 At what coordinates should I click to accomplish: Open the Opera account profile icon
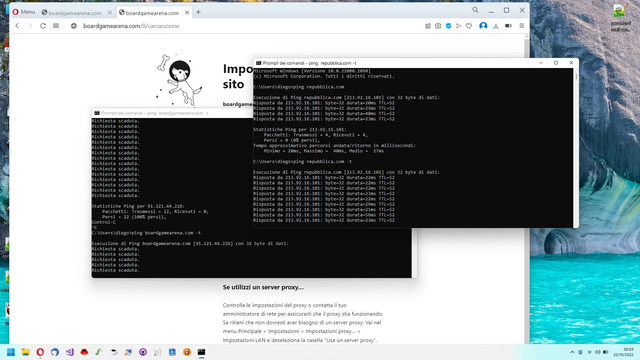483,26
